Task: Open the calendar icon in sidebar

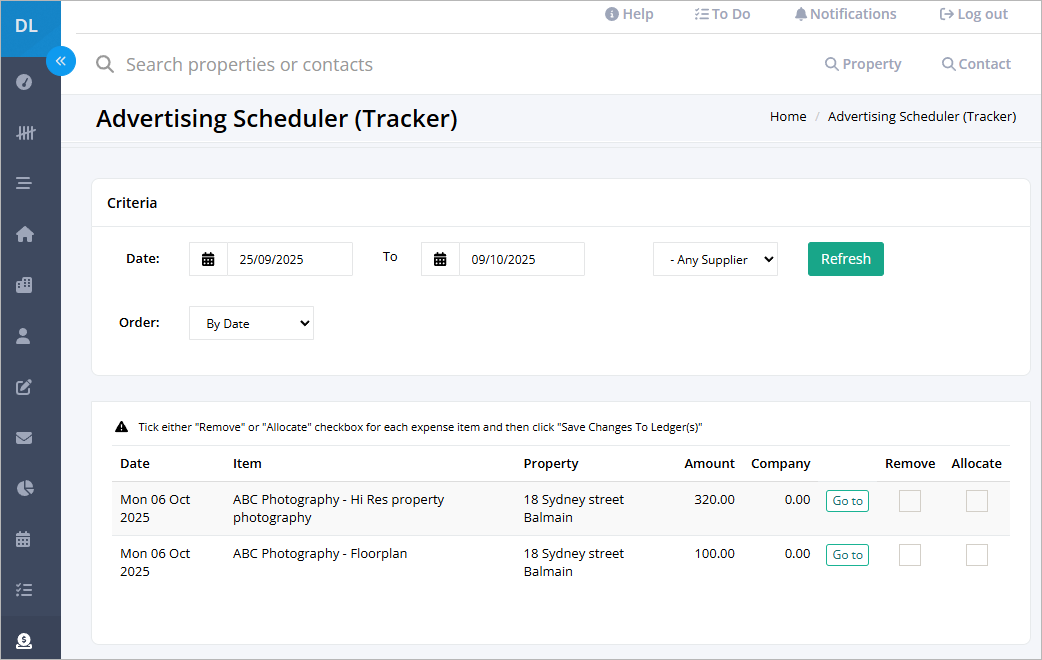Action: click(x=23, y=539)
